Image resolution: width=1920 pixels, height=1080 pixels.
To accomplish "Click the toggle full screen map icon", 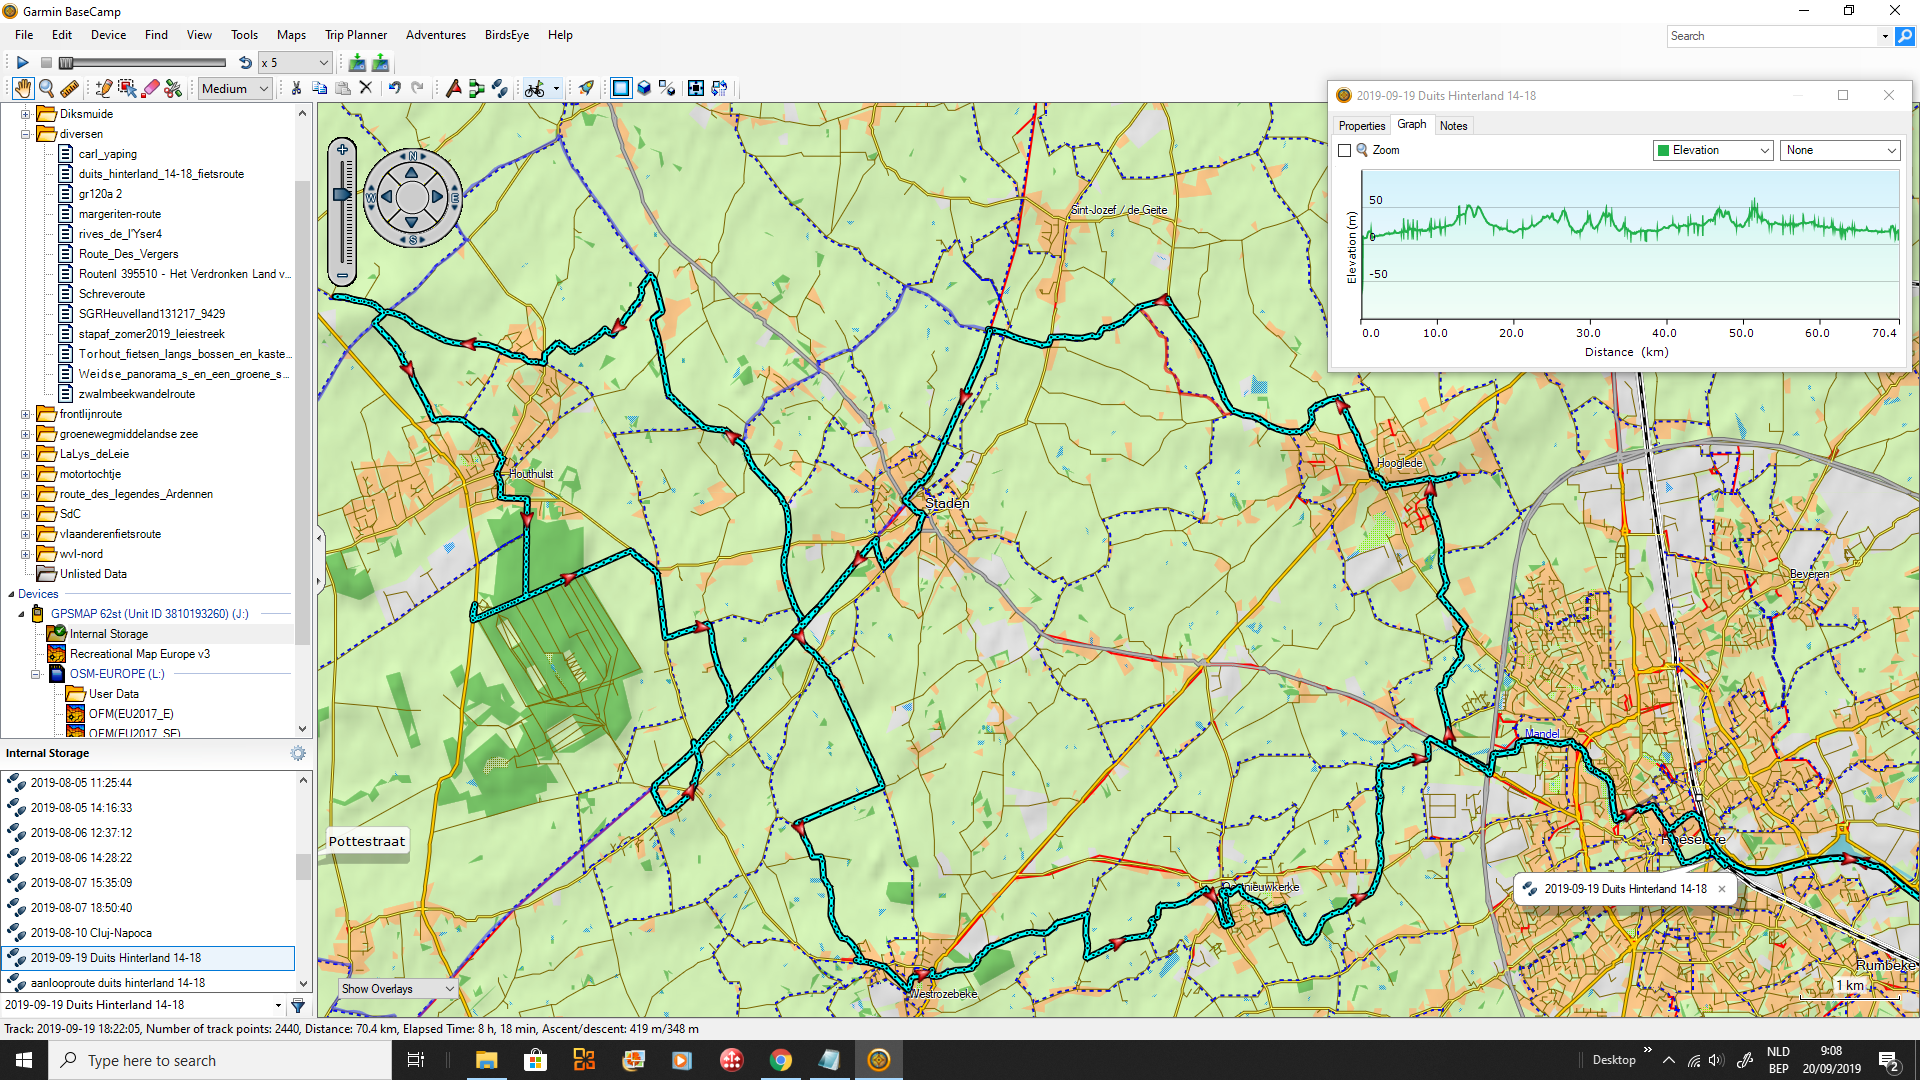I will [x=696, y=88].
